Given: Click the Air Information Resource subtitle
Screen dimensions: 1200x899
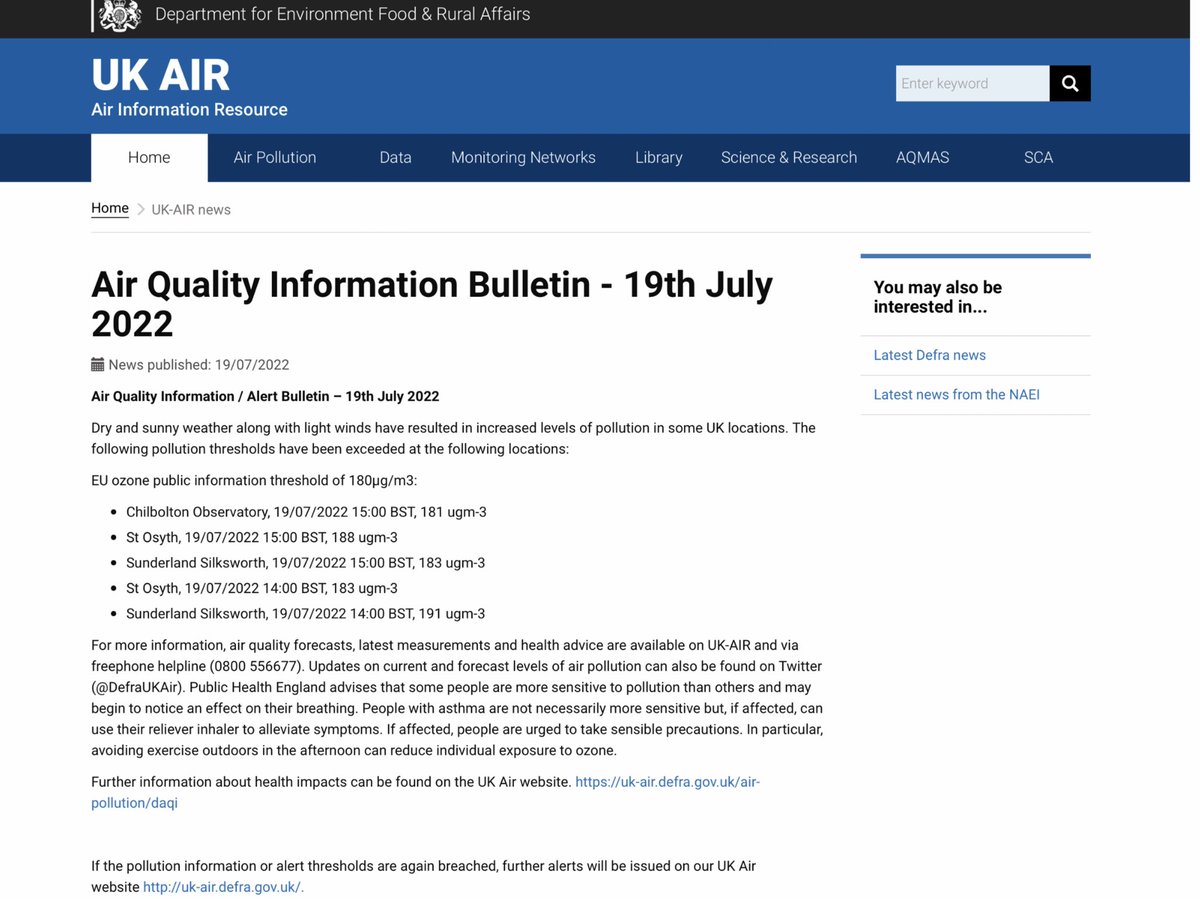Looking at the screenshot, I should pyautogui.click(x=189, y=110).
